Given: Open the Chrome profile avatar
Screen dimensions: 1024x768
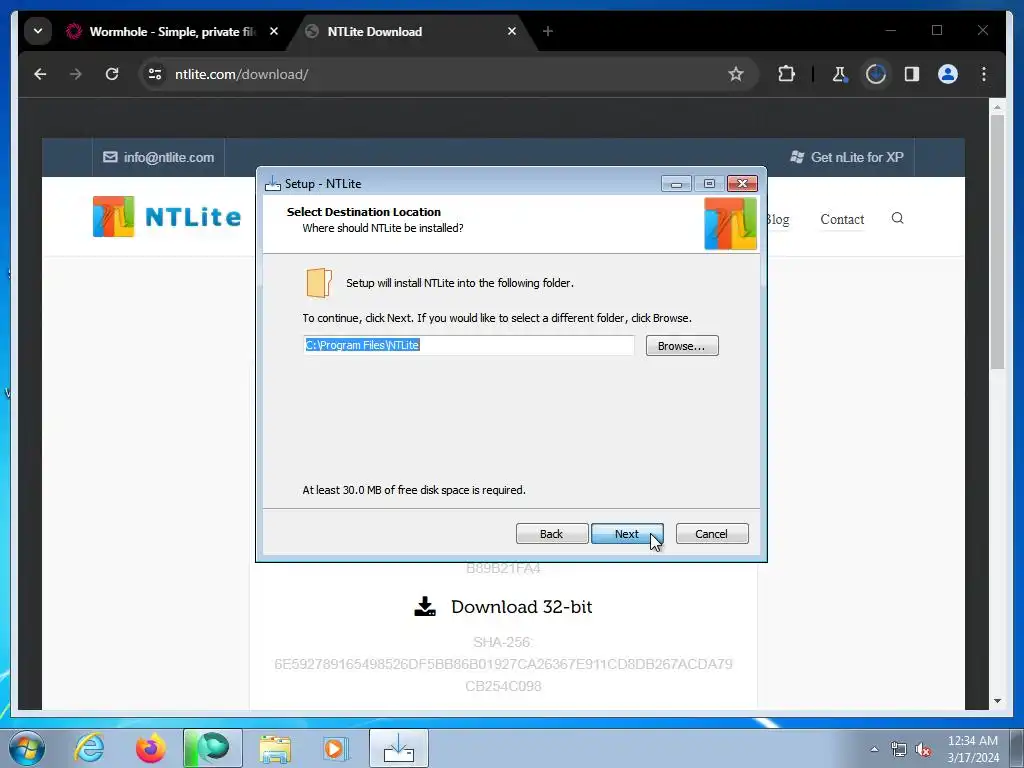Looking at the screenshot, I should (948, 74).
